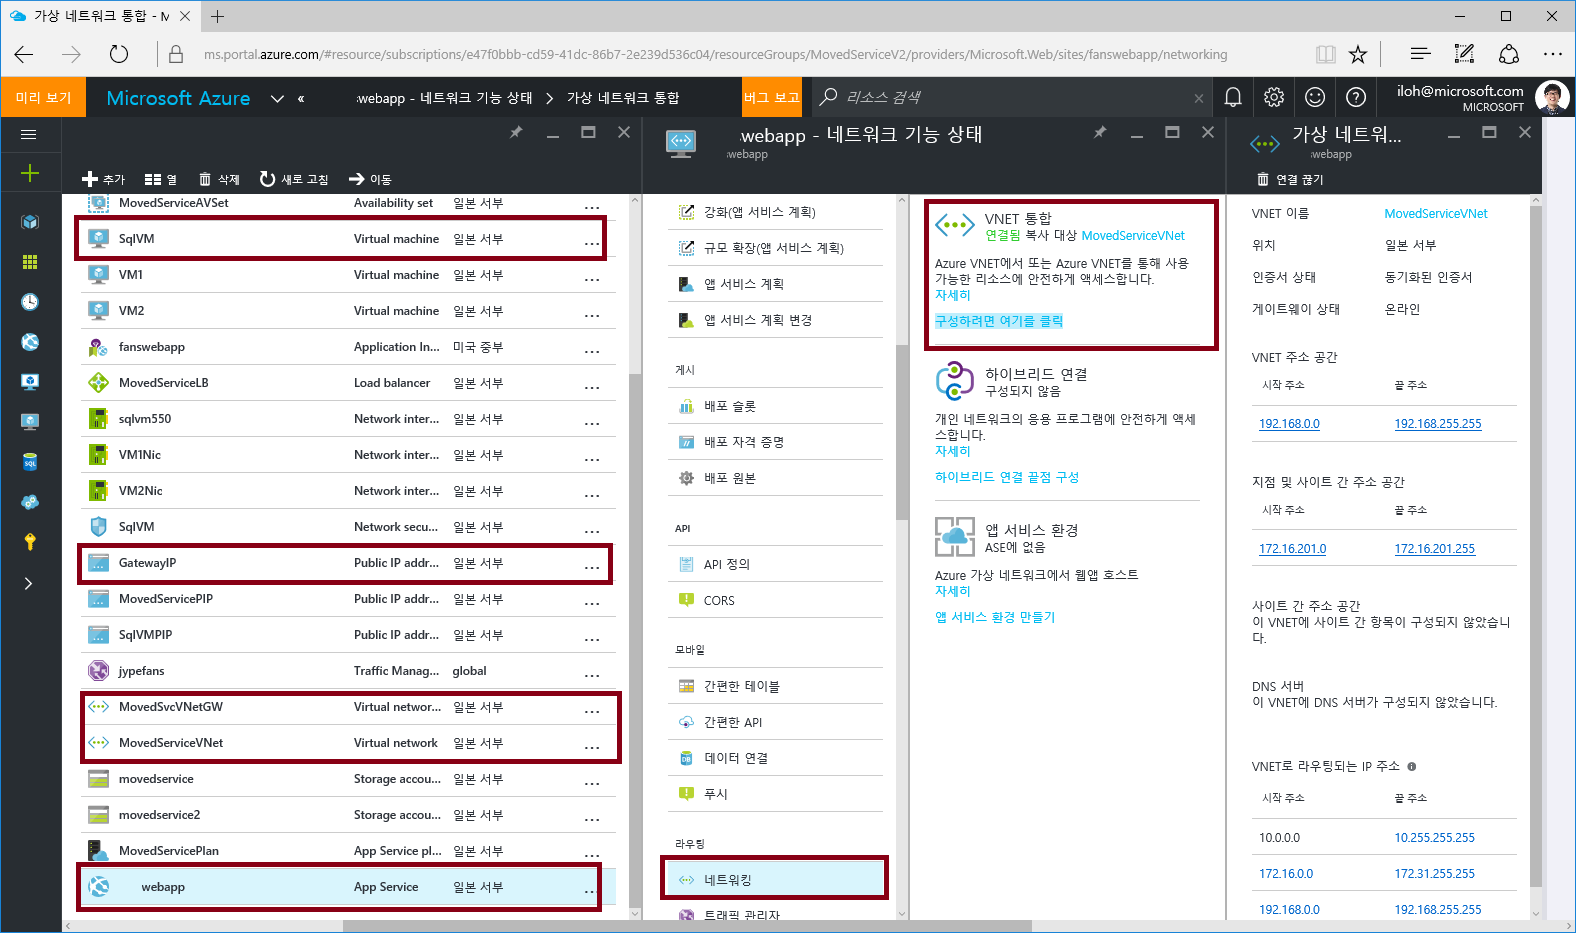Open Easy tables menu item
Screen dimensions: 1576x933
coord(775,686)
